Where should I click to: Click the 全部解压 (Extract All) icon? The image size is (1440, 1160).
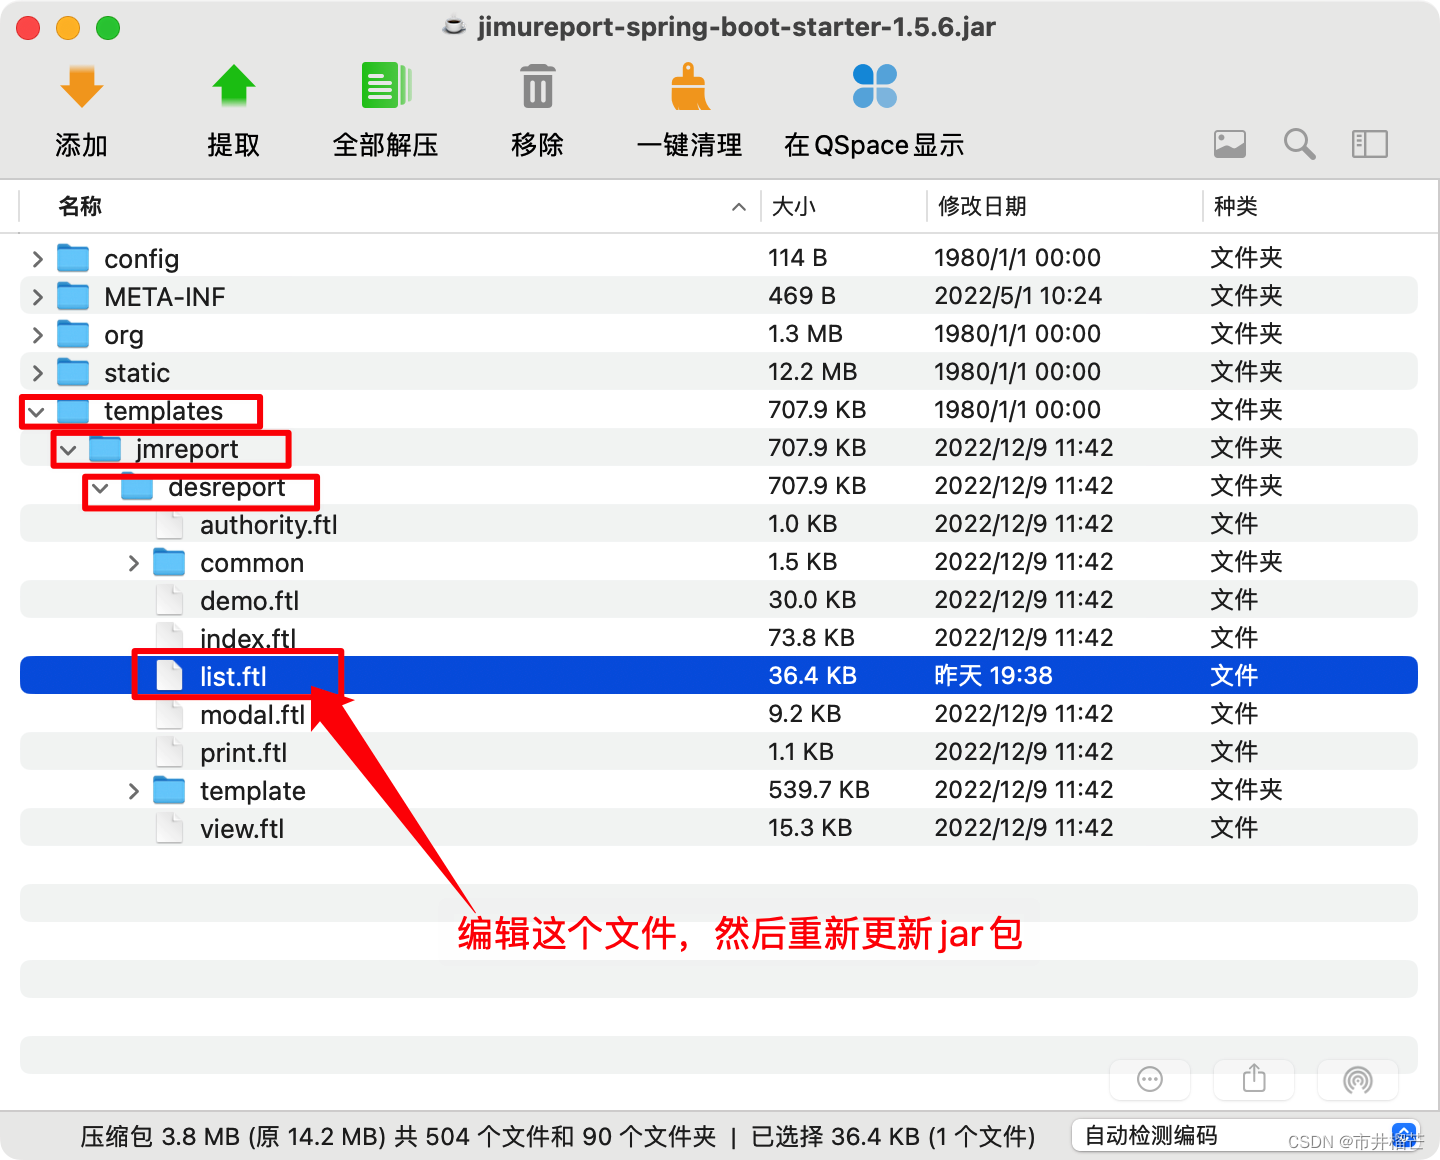point(386,86)
